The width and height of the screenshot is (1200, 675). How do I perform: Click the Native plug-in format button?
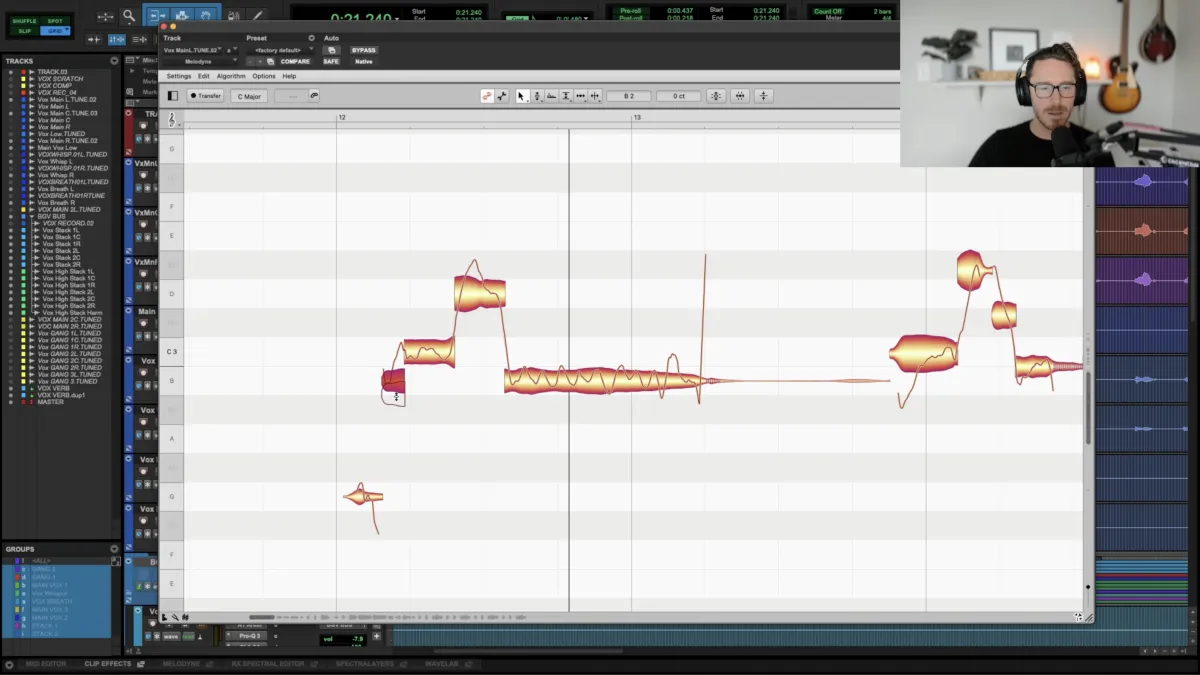pos(364,61)
